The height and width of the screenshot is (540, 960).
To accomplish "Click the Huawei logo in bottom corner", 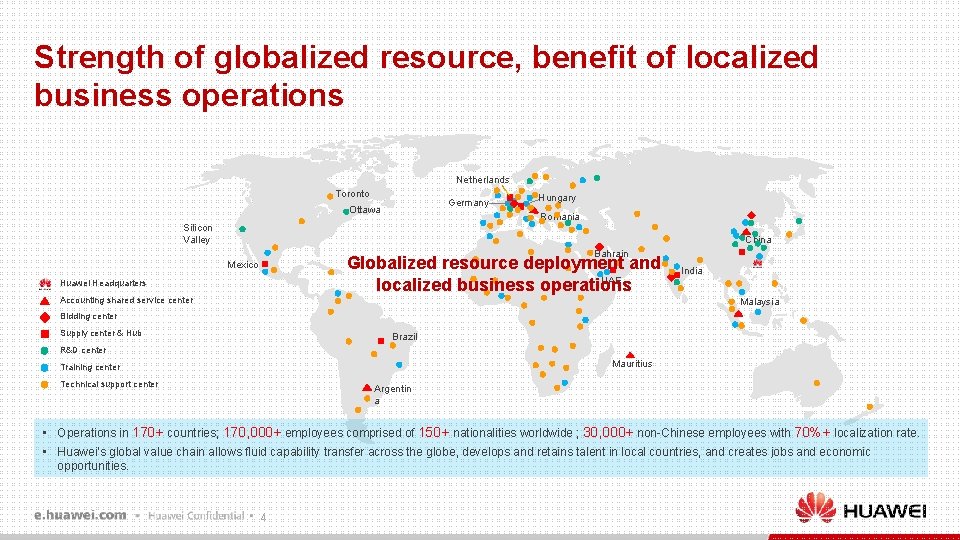I will pos(861,509).
